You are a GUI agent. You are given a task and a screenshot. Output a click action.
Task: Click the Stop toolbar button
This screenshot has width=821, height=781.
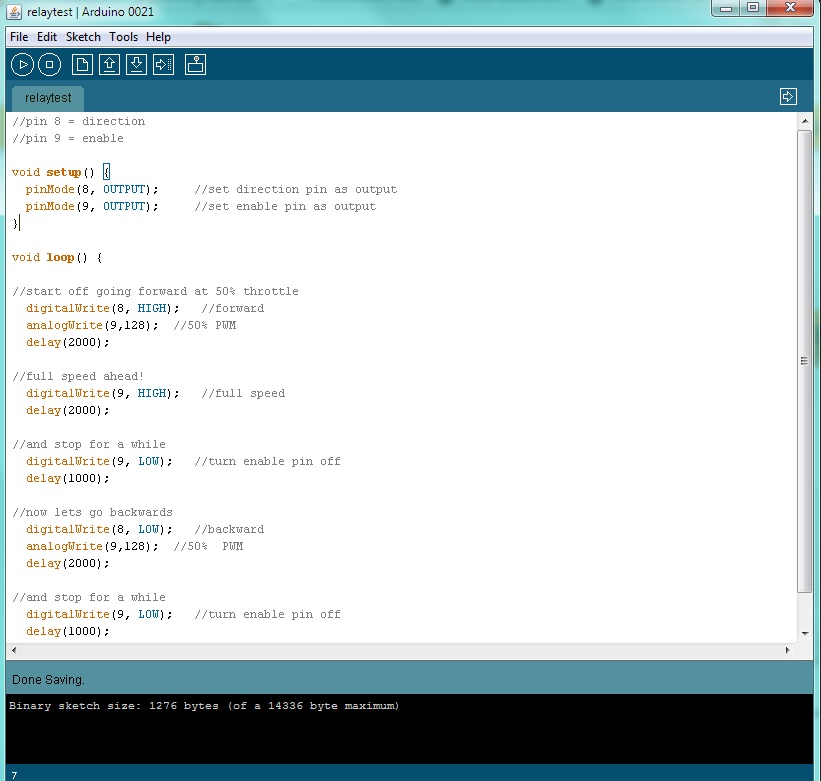(x=50, y=65)
